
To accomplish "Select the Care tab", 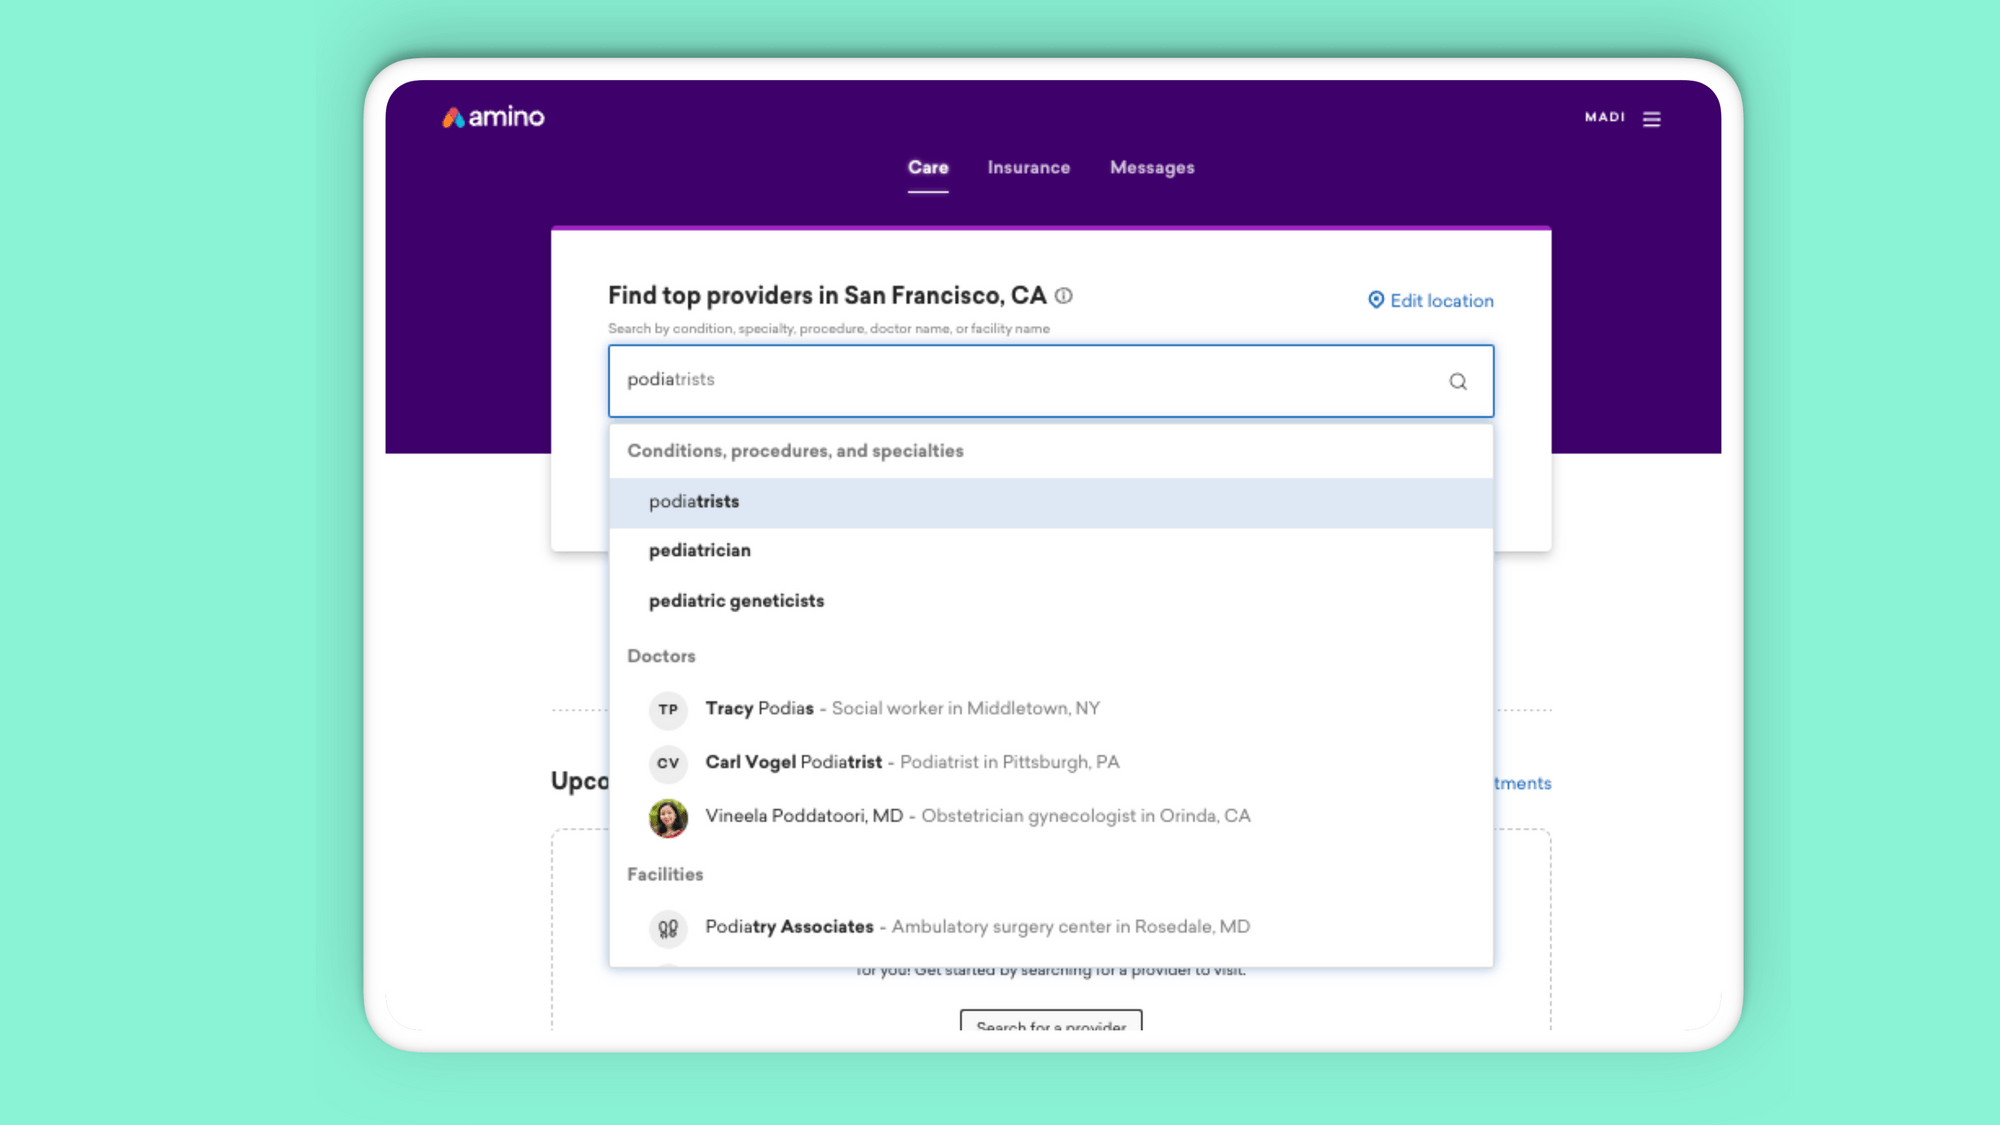I will tap(928, 168).
